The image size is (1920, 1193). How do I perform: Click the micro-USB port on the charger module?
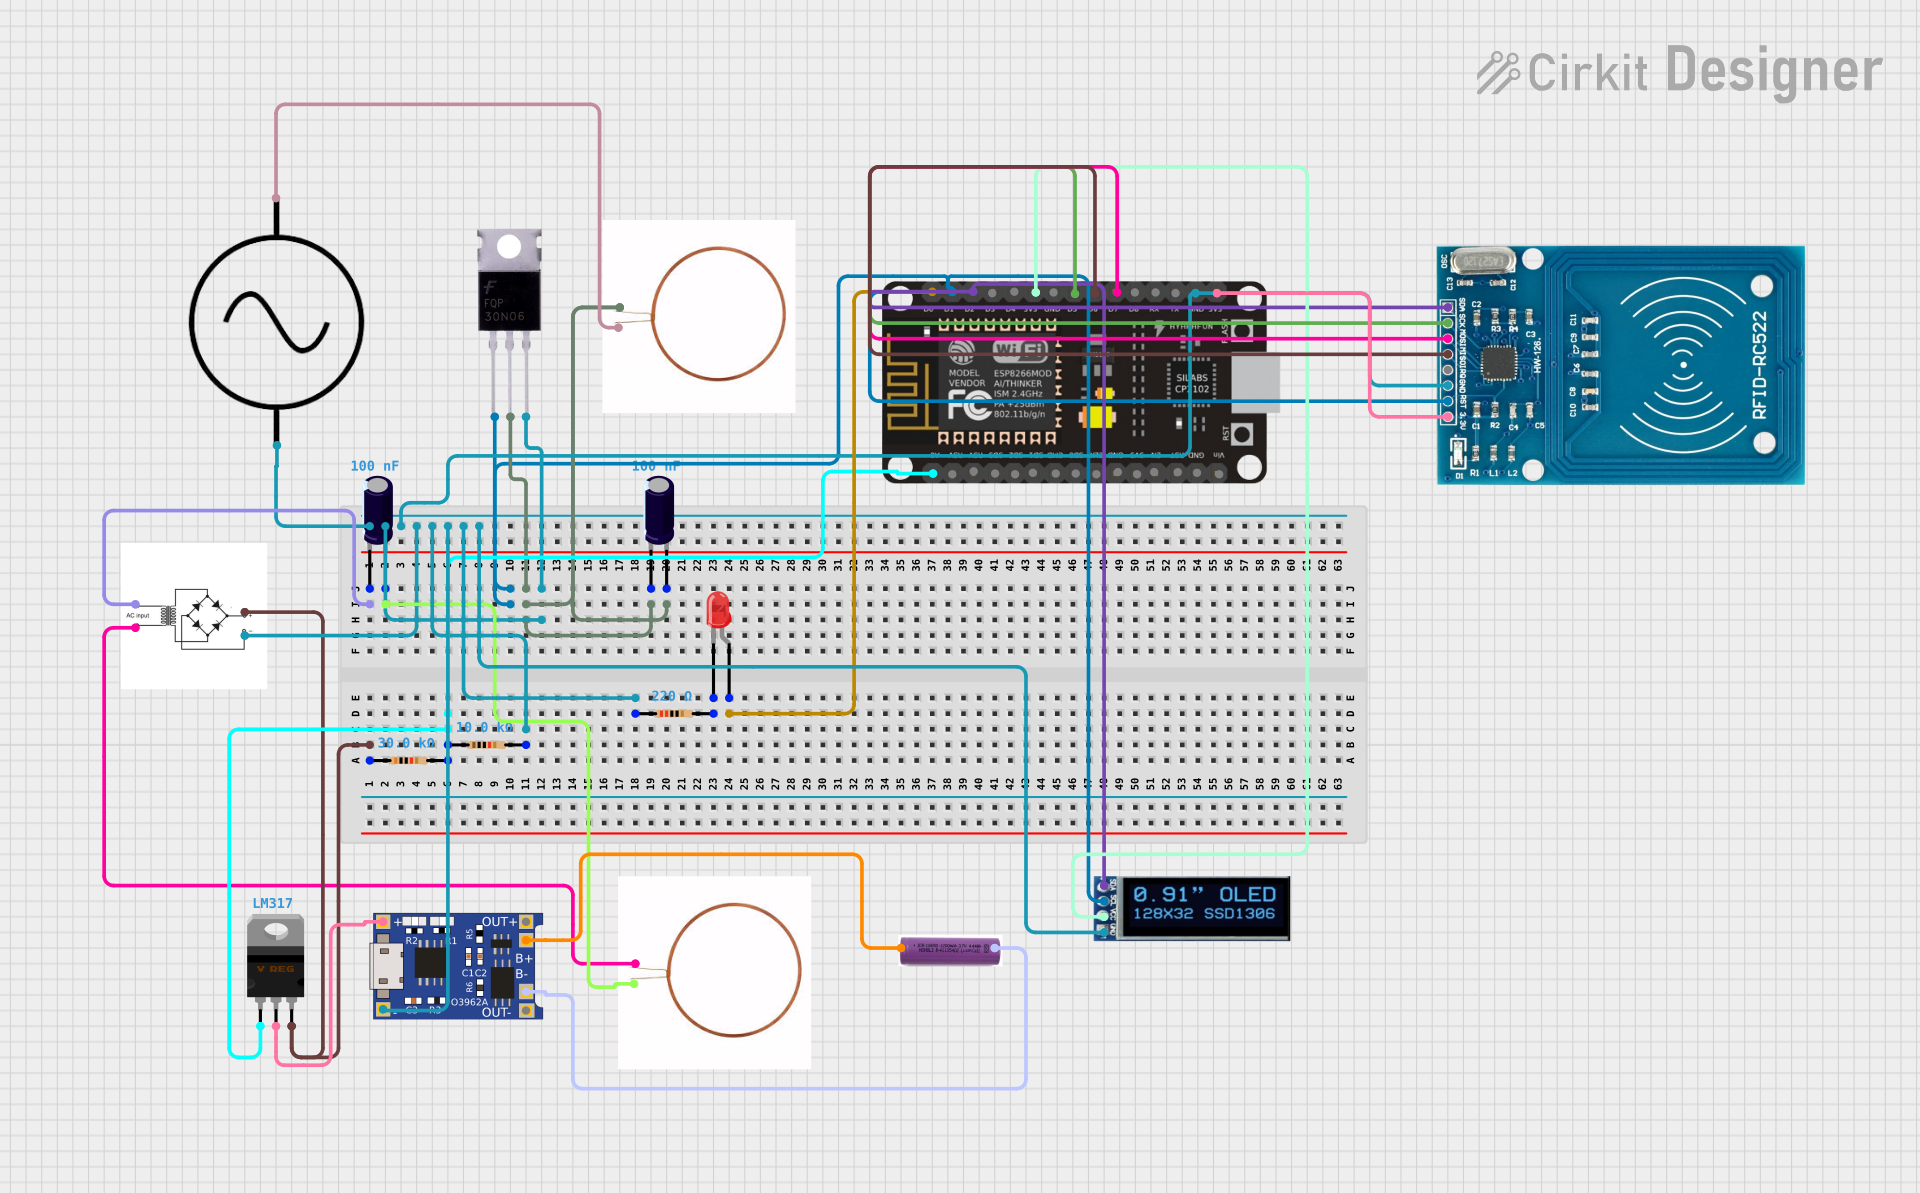click(x=387, y=966)
